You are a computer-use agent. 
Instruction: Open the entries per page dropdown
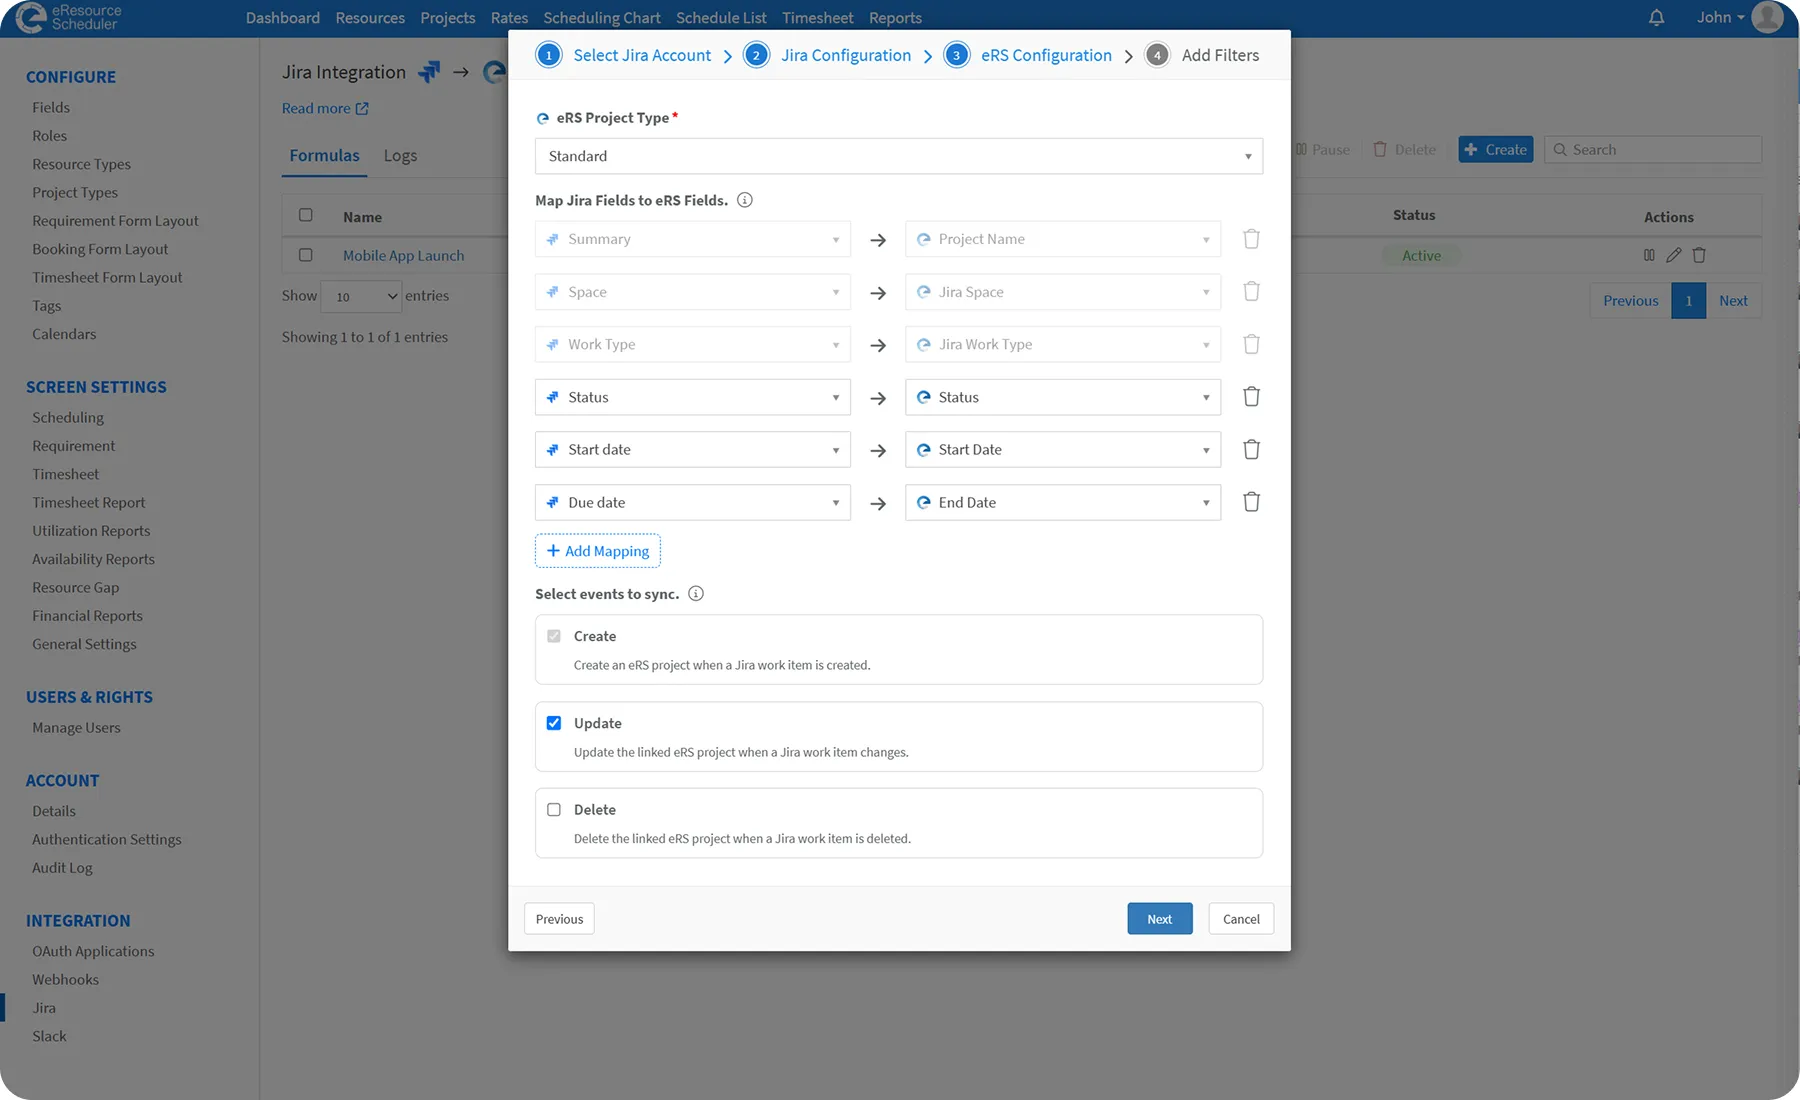click(361, 296)
